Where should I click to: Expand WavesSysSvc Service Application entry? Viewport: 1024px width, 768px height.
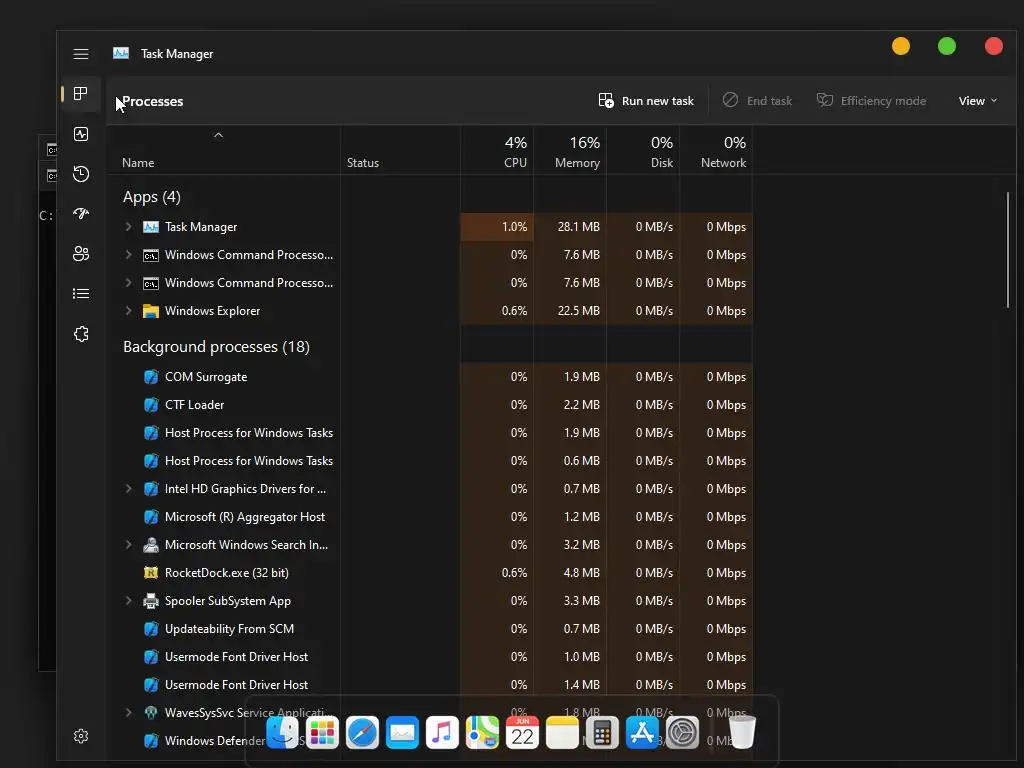tap(129, 712)
